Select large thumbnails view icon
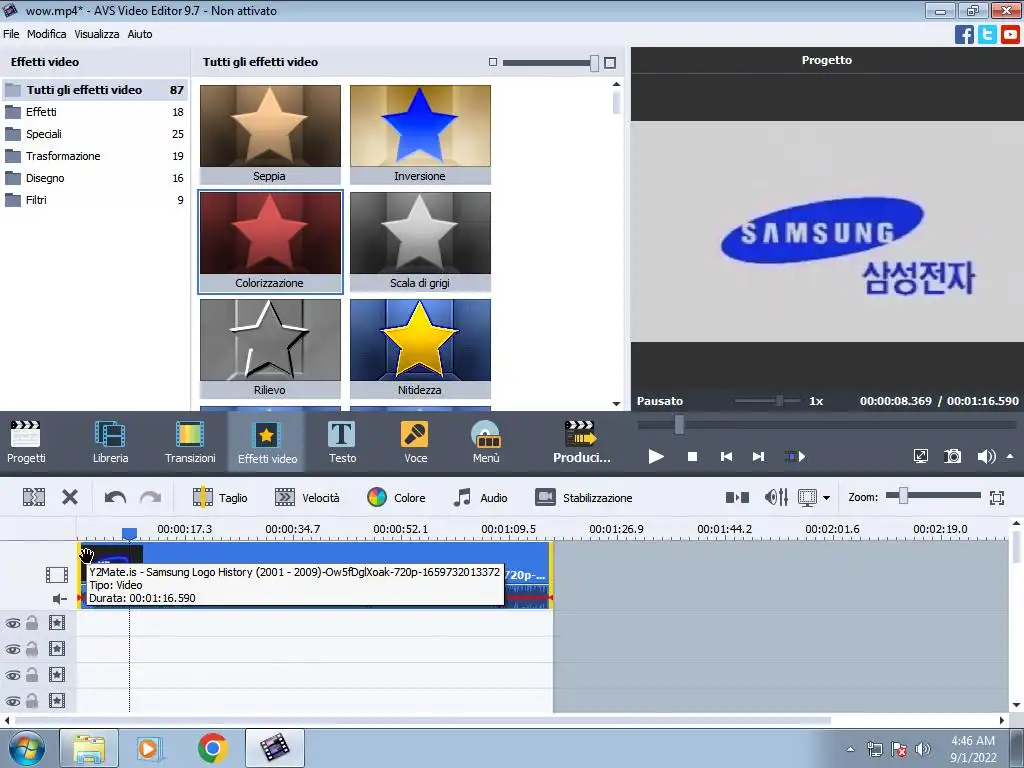This screenshot has height=768, width=1024. [610, 63]
